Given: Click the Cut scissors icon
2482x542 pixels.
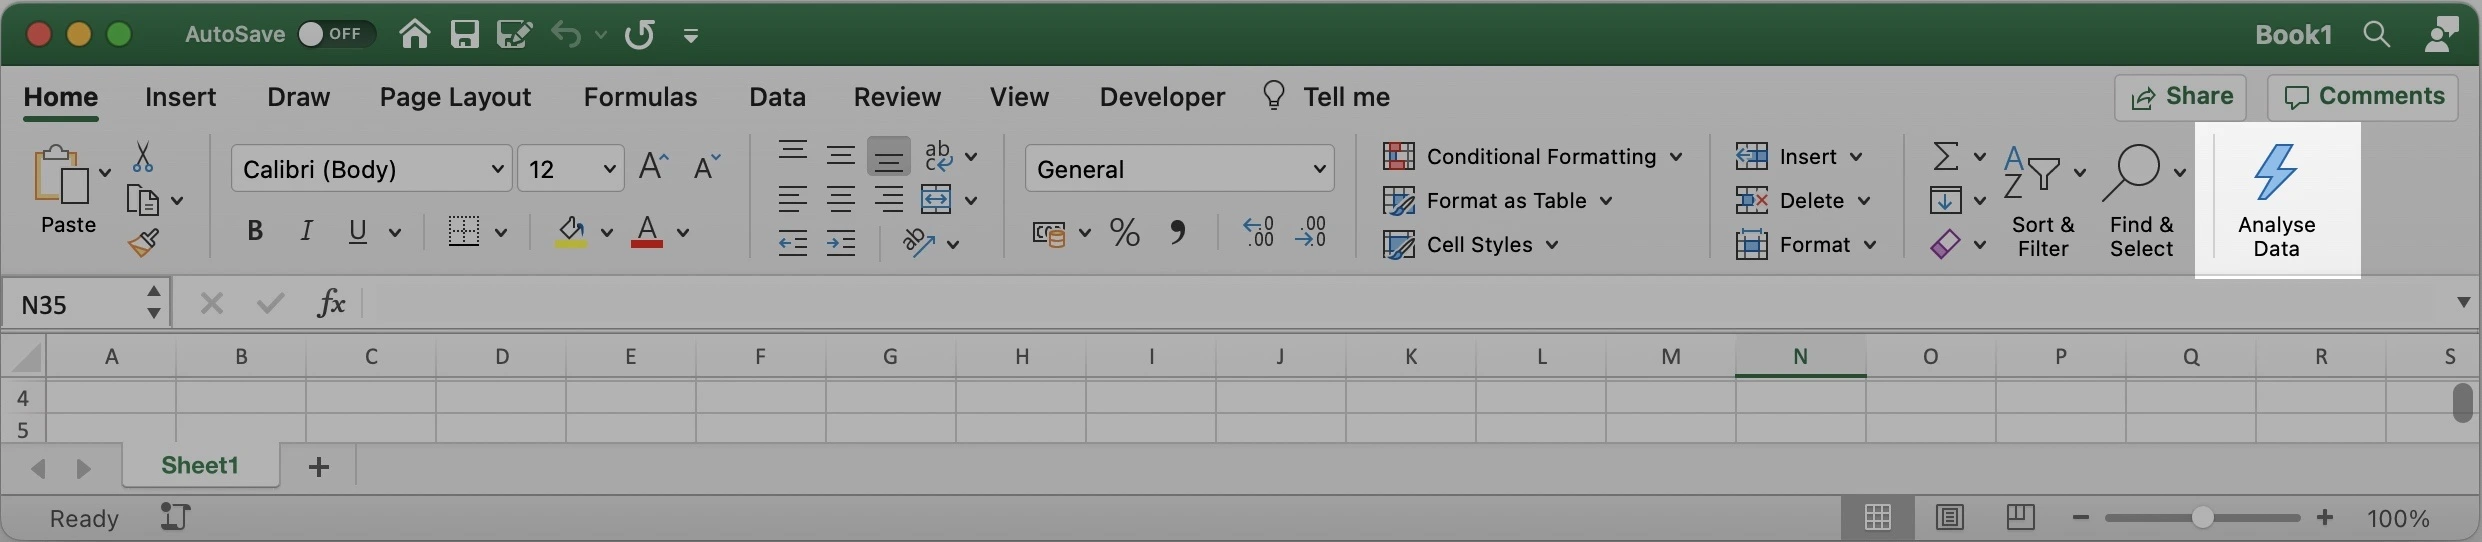Looking at the screenshot, I should 143,157.
